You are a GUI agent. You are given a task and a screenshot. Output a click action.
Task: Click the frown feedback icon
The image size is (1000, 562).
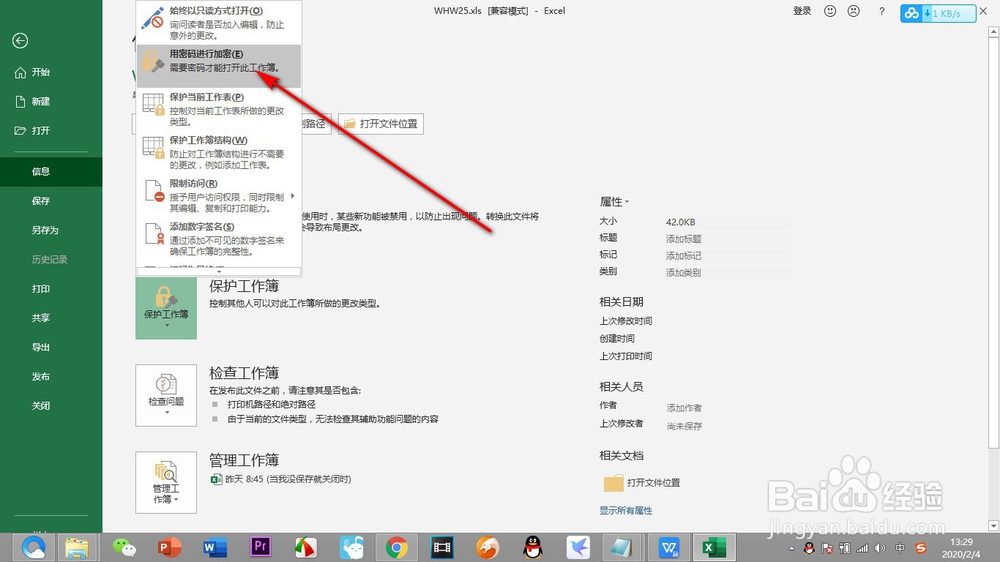pos(853,11)
